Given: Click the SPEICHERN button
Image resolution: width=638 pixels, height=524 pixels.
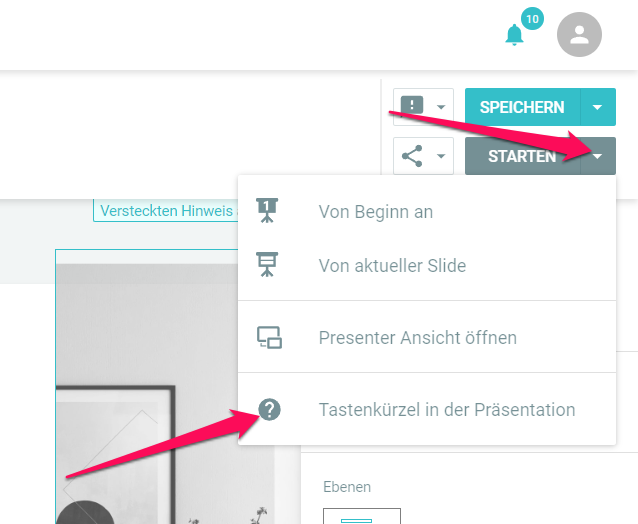Looking at the screenshot, I should pyautogui.click(x=522, y=107).
